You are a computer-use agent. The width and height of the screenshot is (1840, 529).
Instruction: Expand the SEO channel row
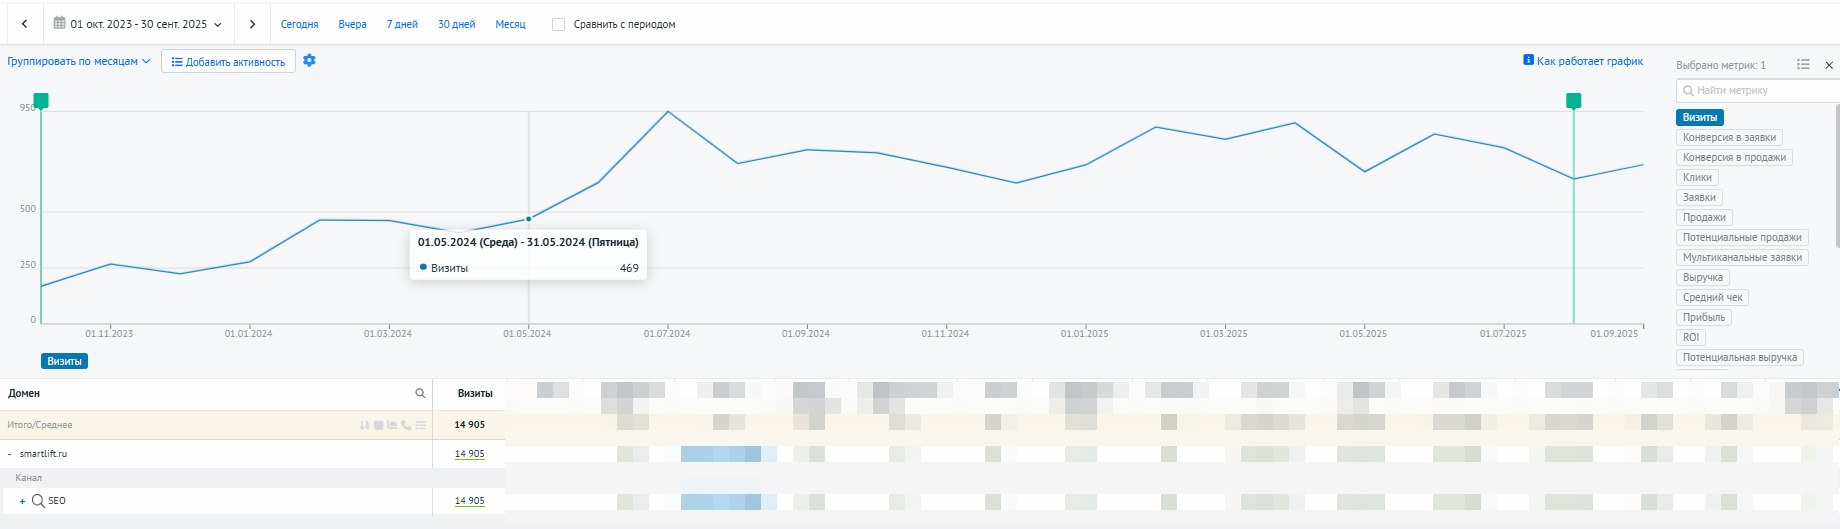coord(22,501)
